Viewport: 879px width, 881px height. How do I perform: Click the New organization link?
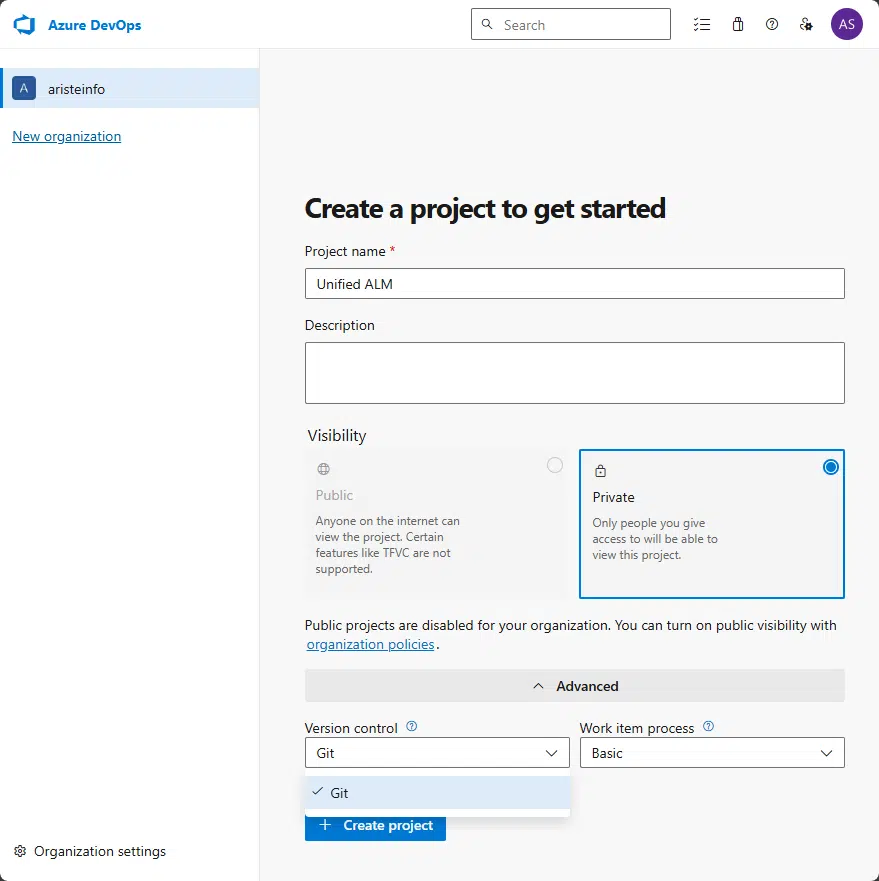(x=66, y=136)
